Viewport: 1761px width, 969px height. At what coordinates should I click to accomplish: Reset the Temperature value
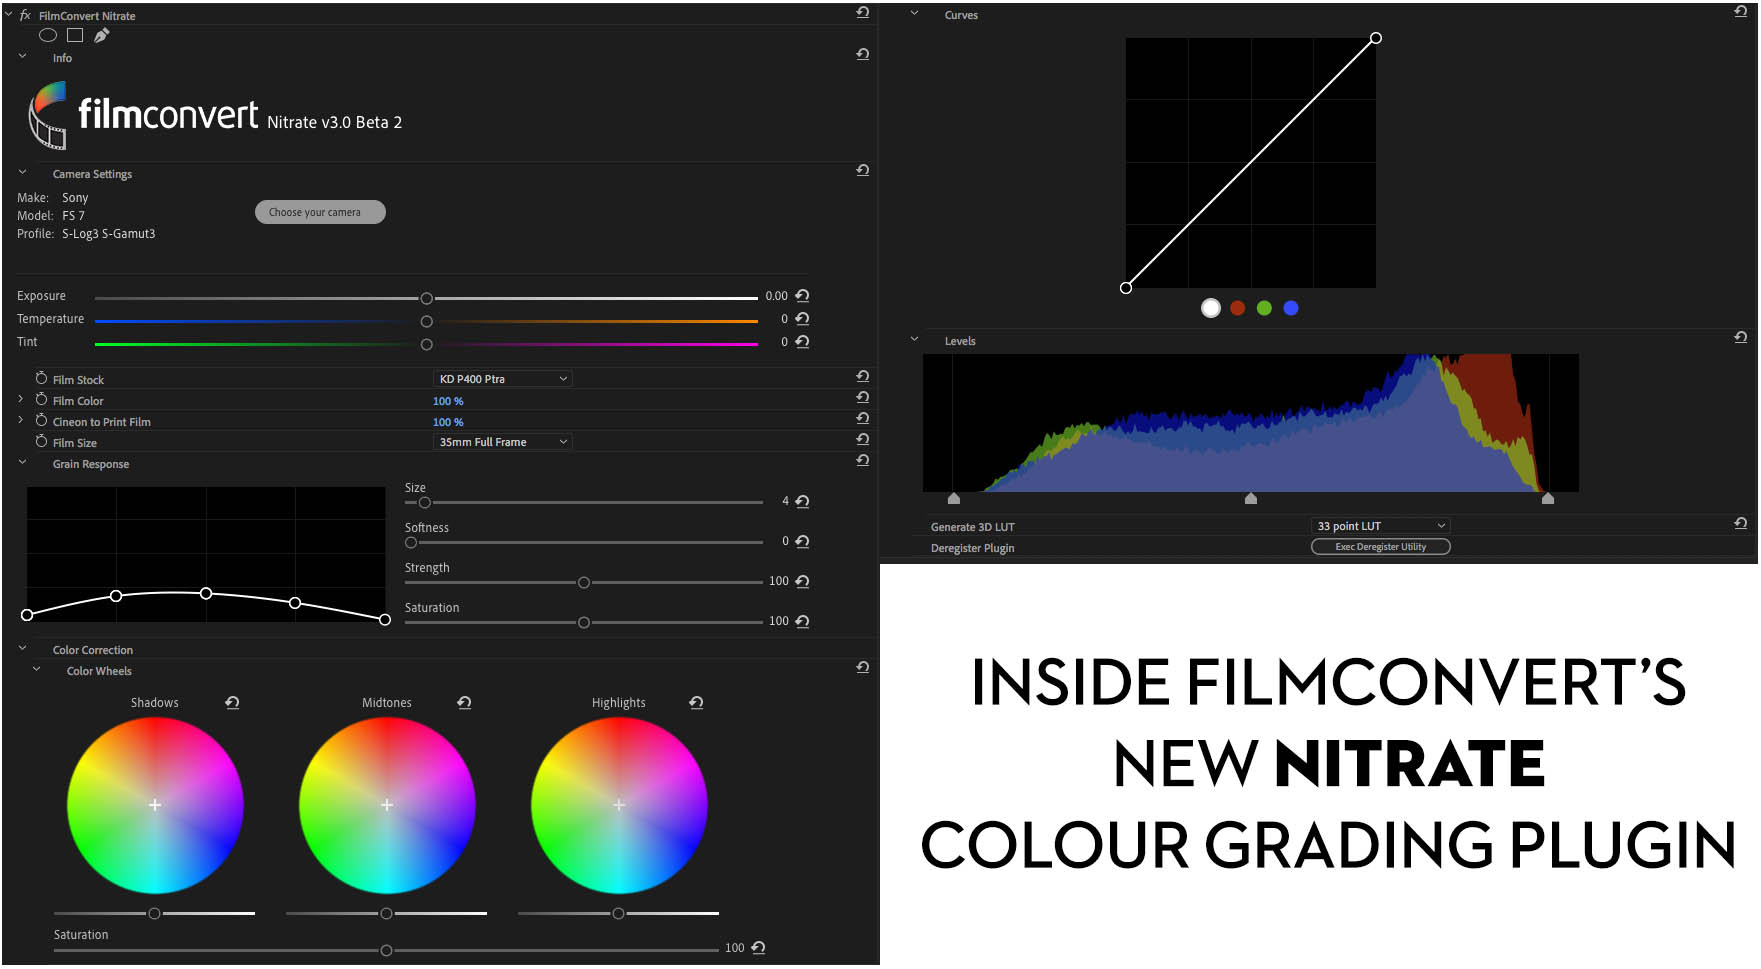point(802,319)
